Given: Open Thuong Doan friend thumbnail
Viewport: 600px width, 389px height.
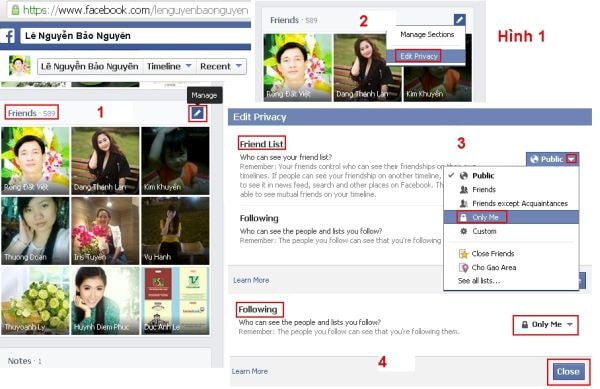Looking at the screenshot, I should click(35, 231).
